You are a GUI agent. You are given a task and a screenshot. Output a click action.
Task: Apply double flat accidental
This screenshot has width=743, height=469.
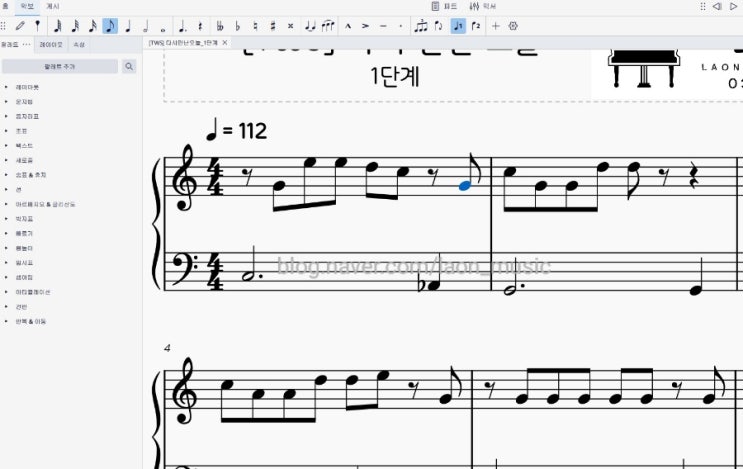(x=220, y=26)
